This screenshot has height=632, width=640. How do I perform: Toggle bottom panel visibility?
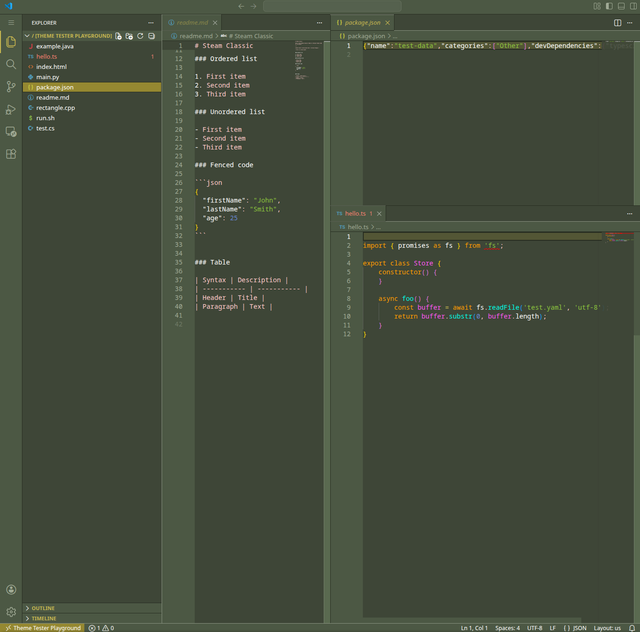click(621, 6)
